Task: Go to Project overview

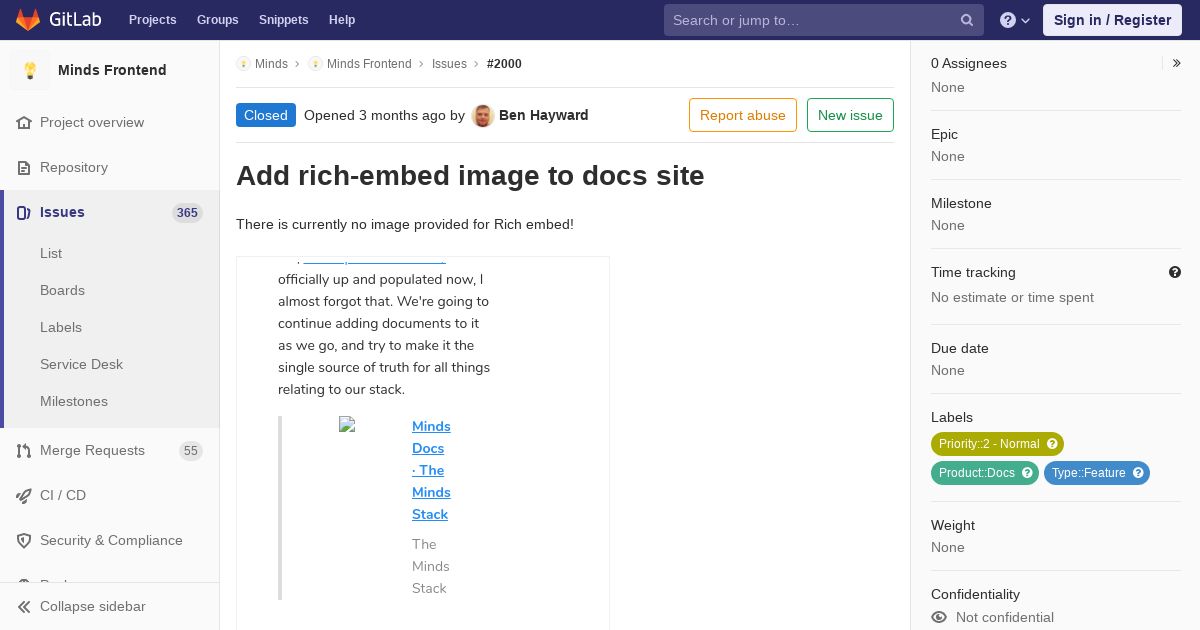Action: 92,122
